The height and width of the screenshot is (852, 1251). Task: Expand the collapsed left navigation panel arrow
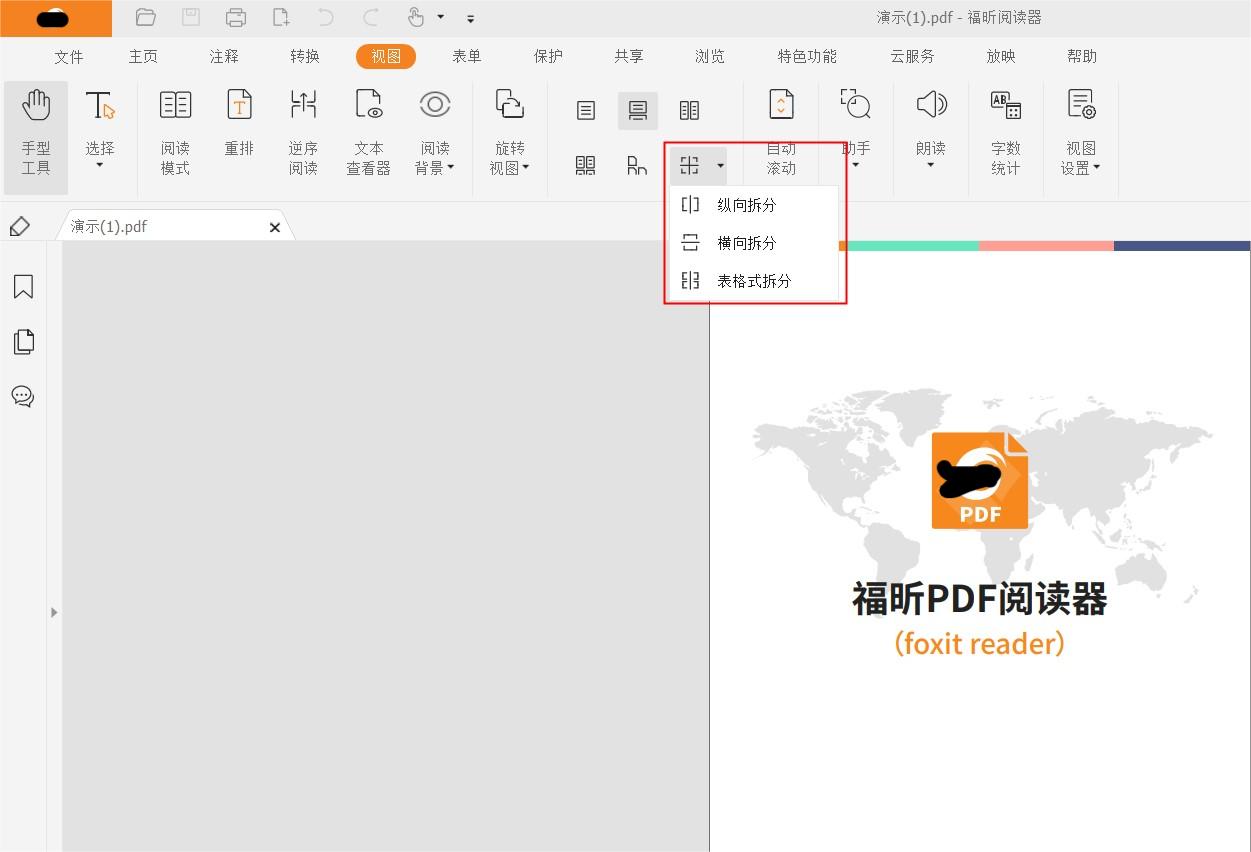point(54,612)
